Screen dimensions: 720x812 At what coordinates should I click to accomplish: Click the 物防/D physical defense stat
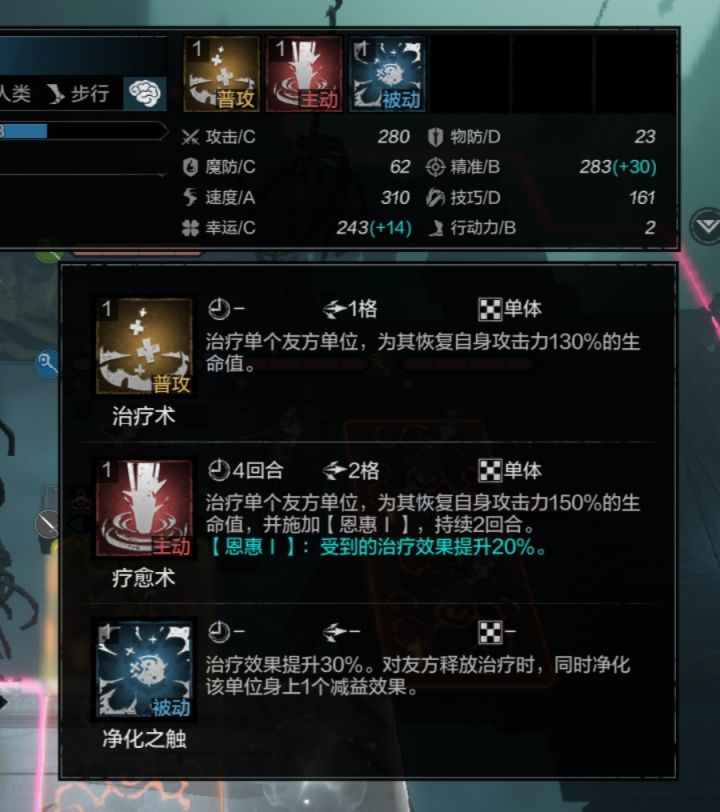(541, 137)
